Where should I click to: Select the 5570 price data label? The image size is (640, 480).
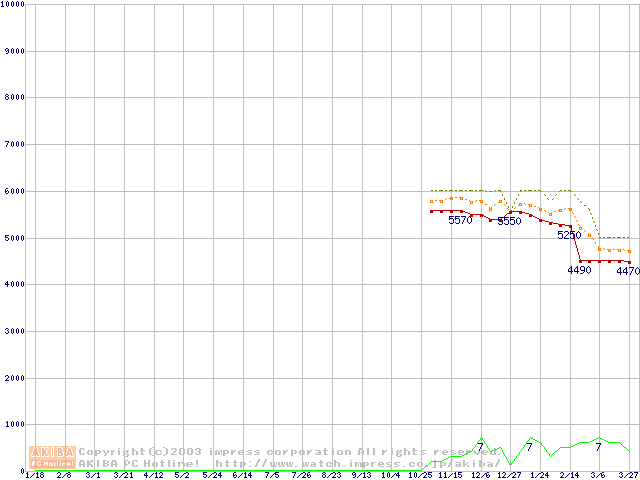click(x=460, y=220)
